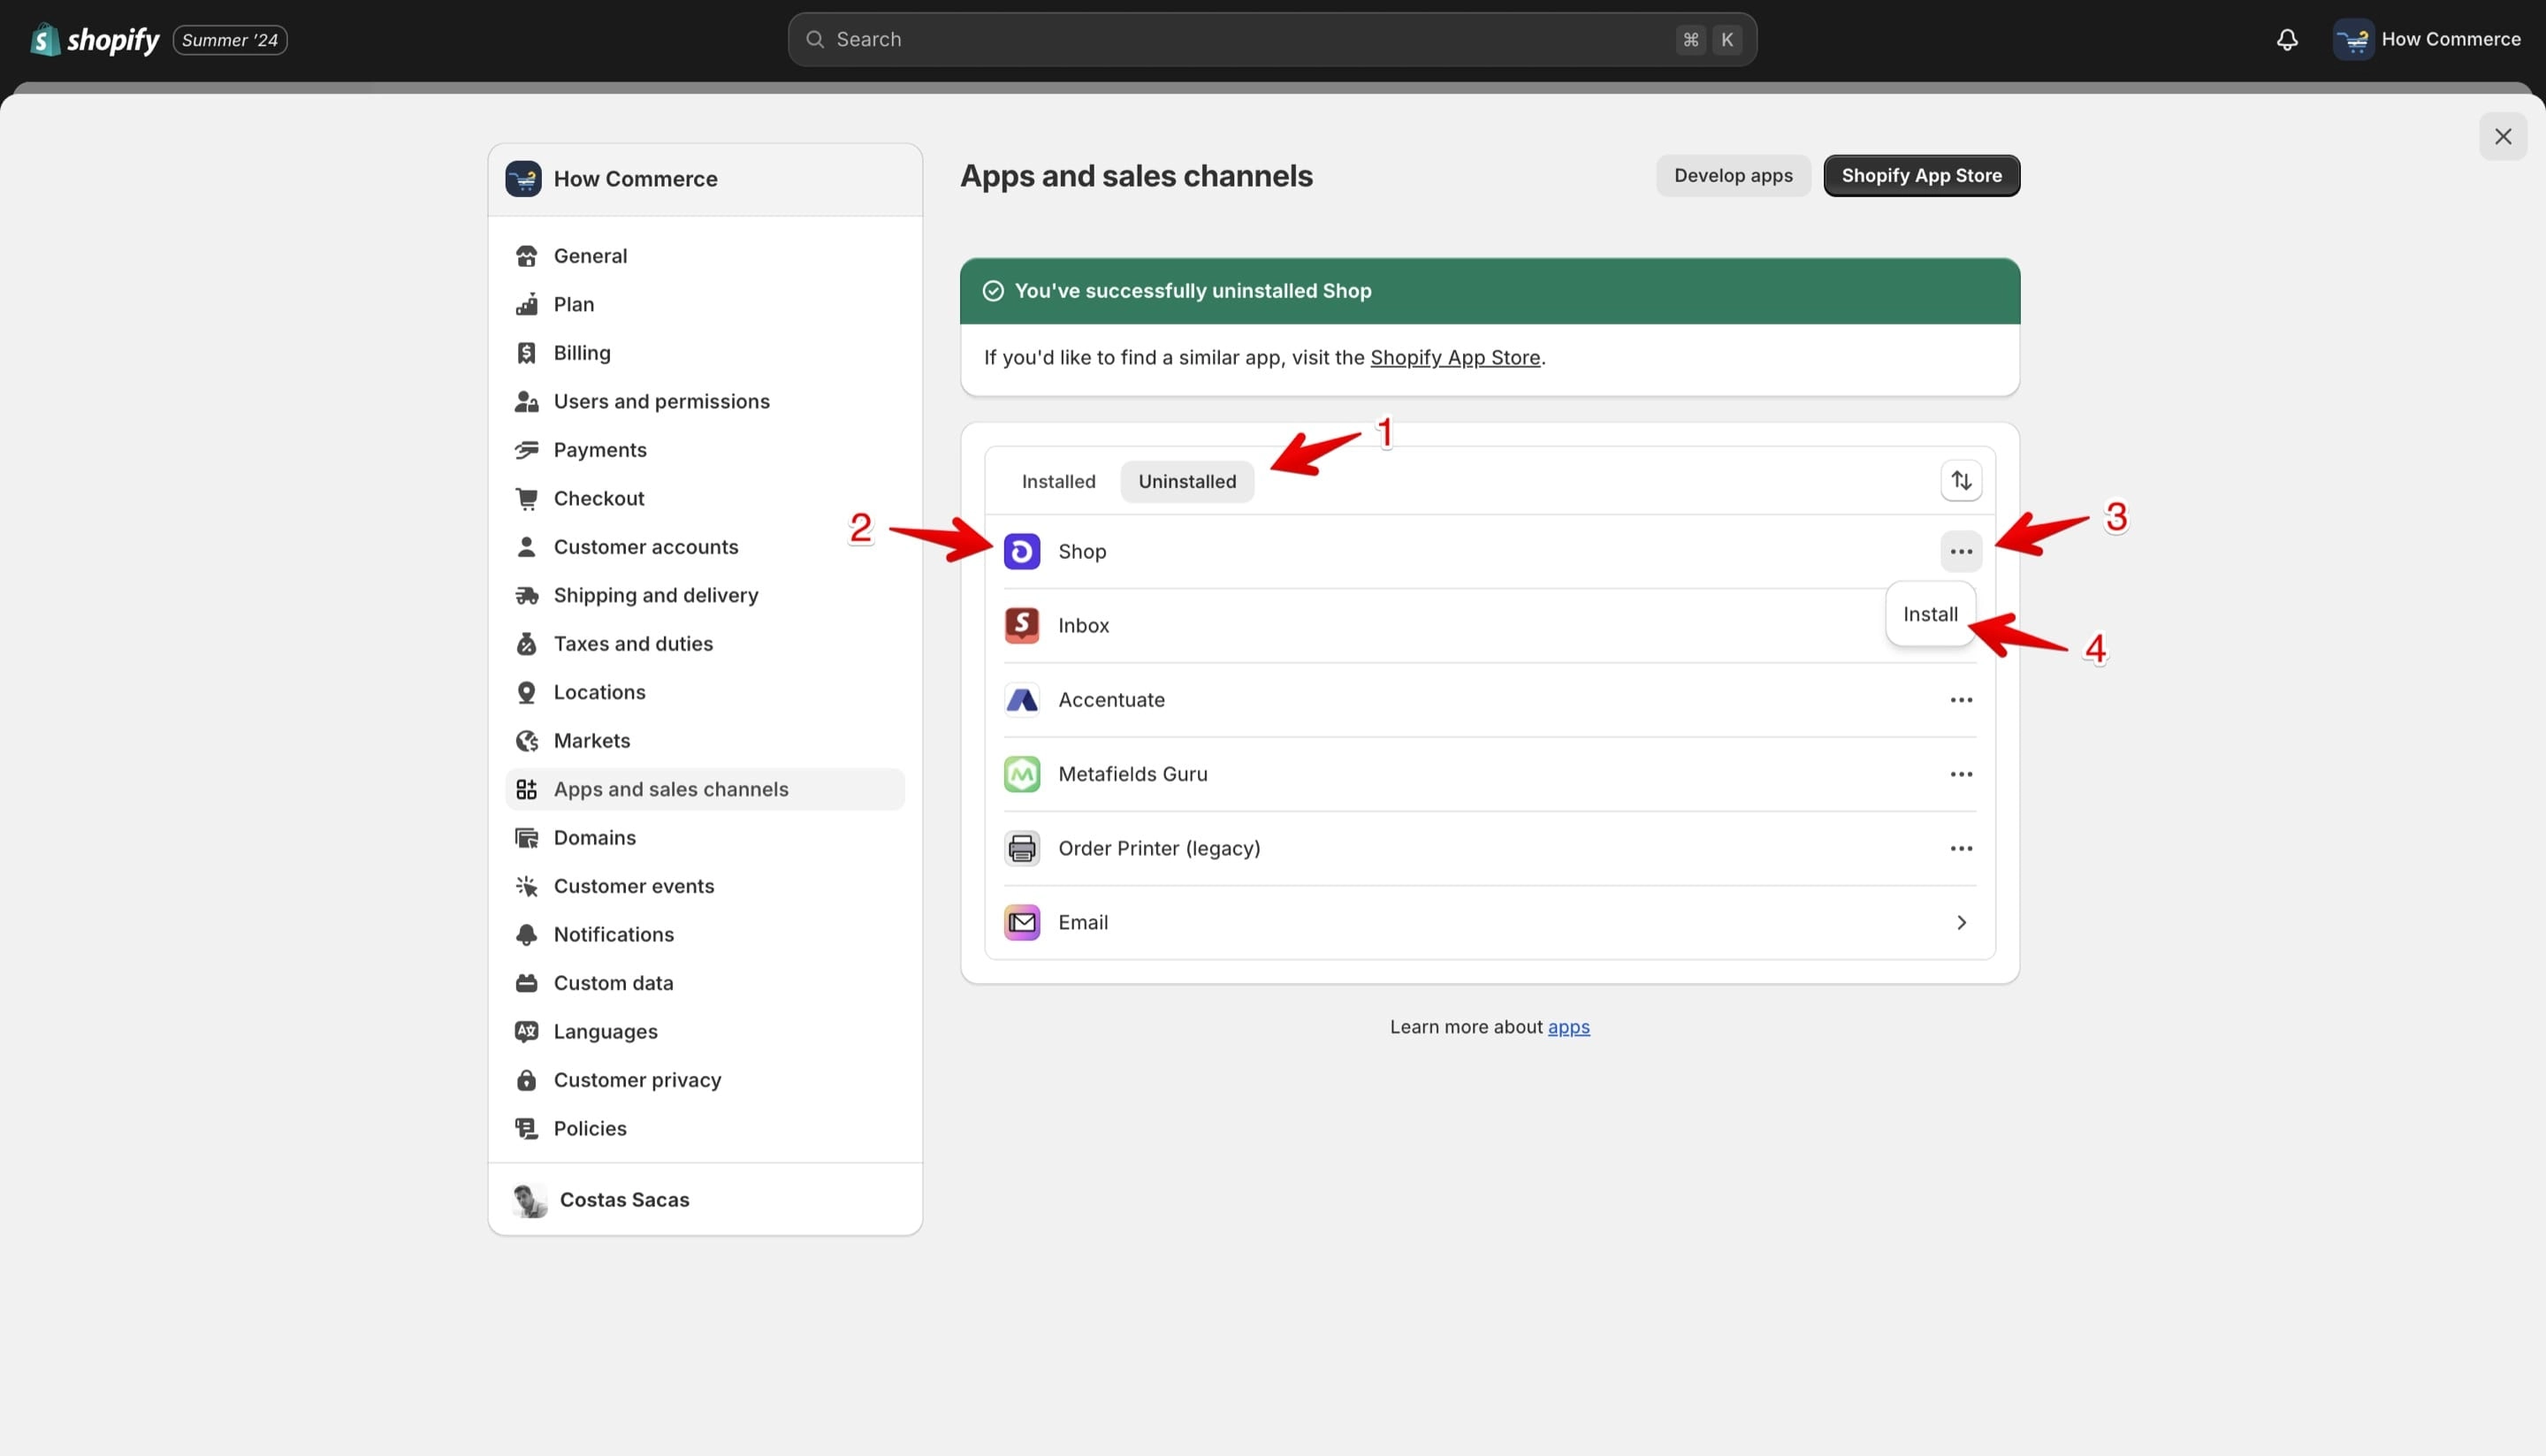
Task: Click the Metafields Guru app icon
Action: pos(1021,774)
